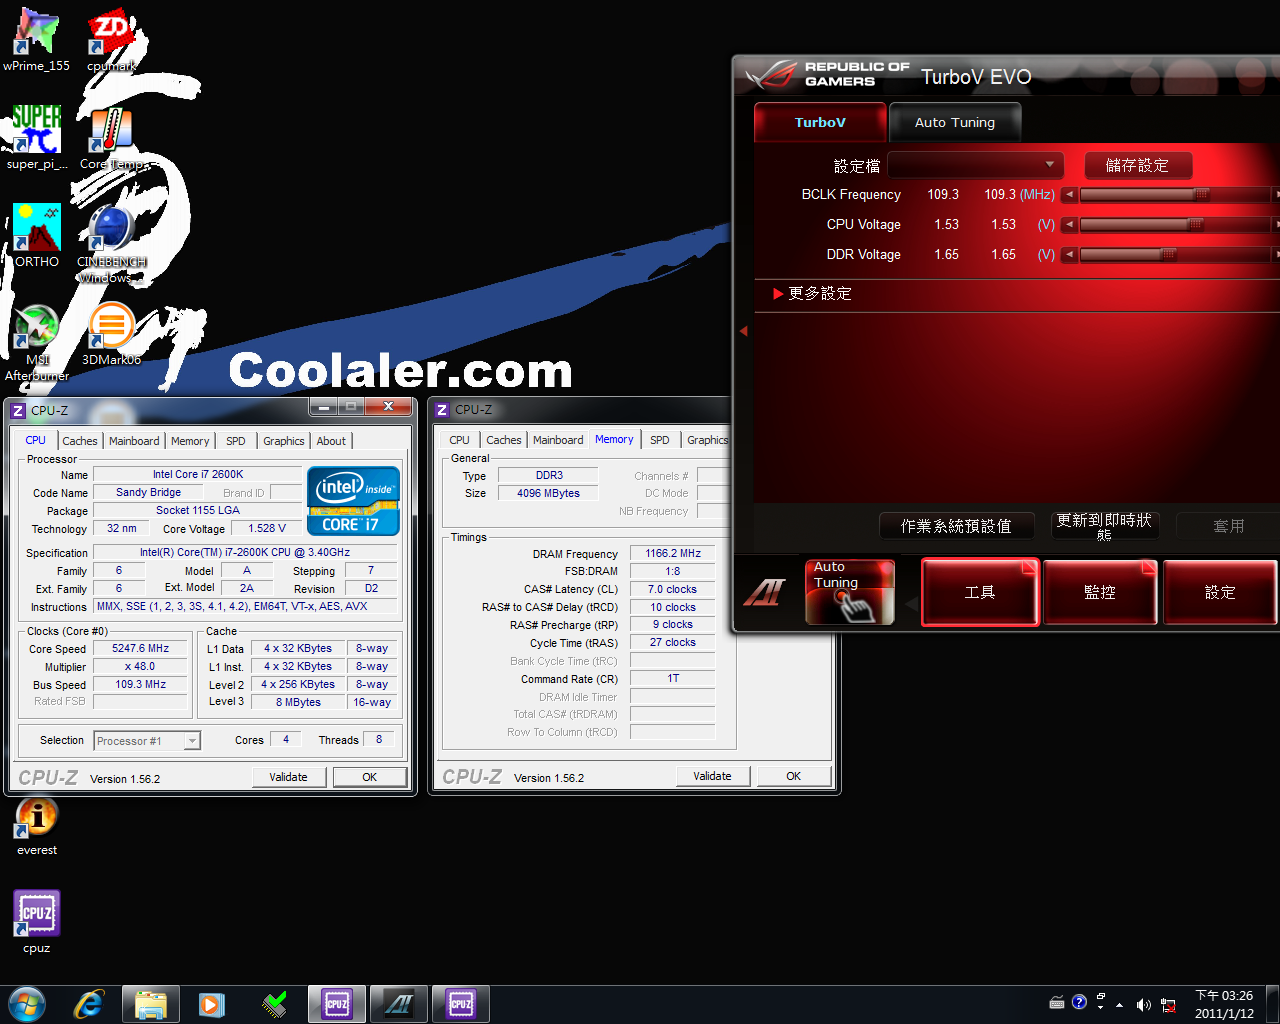Open the help question-mark tray icon

pyautogui.click(x=1079, y=1002)
